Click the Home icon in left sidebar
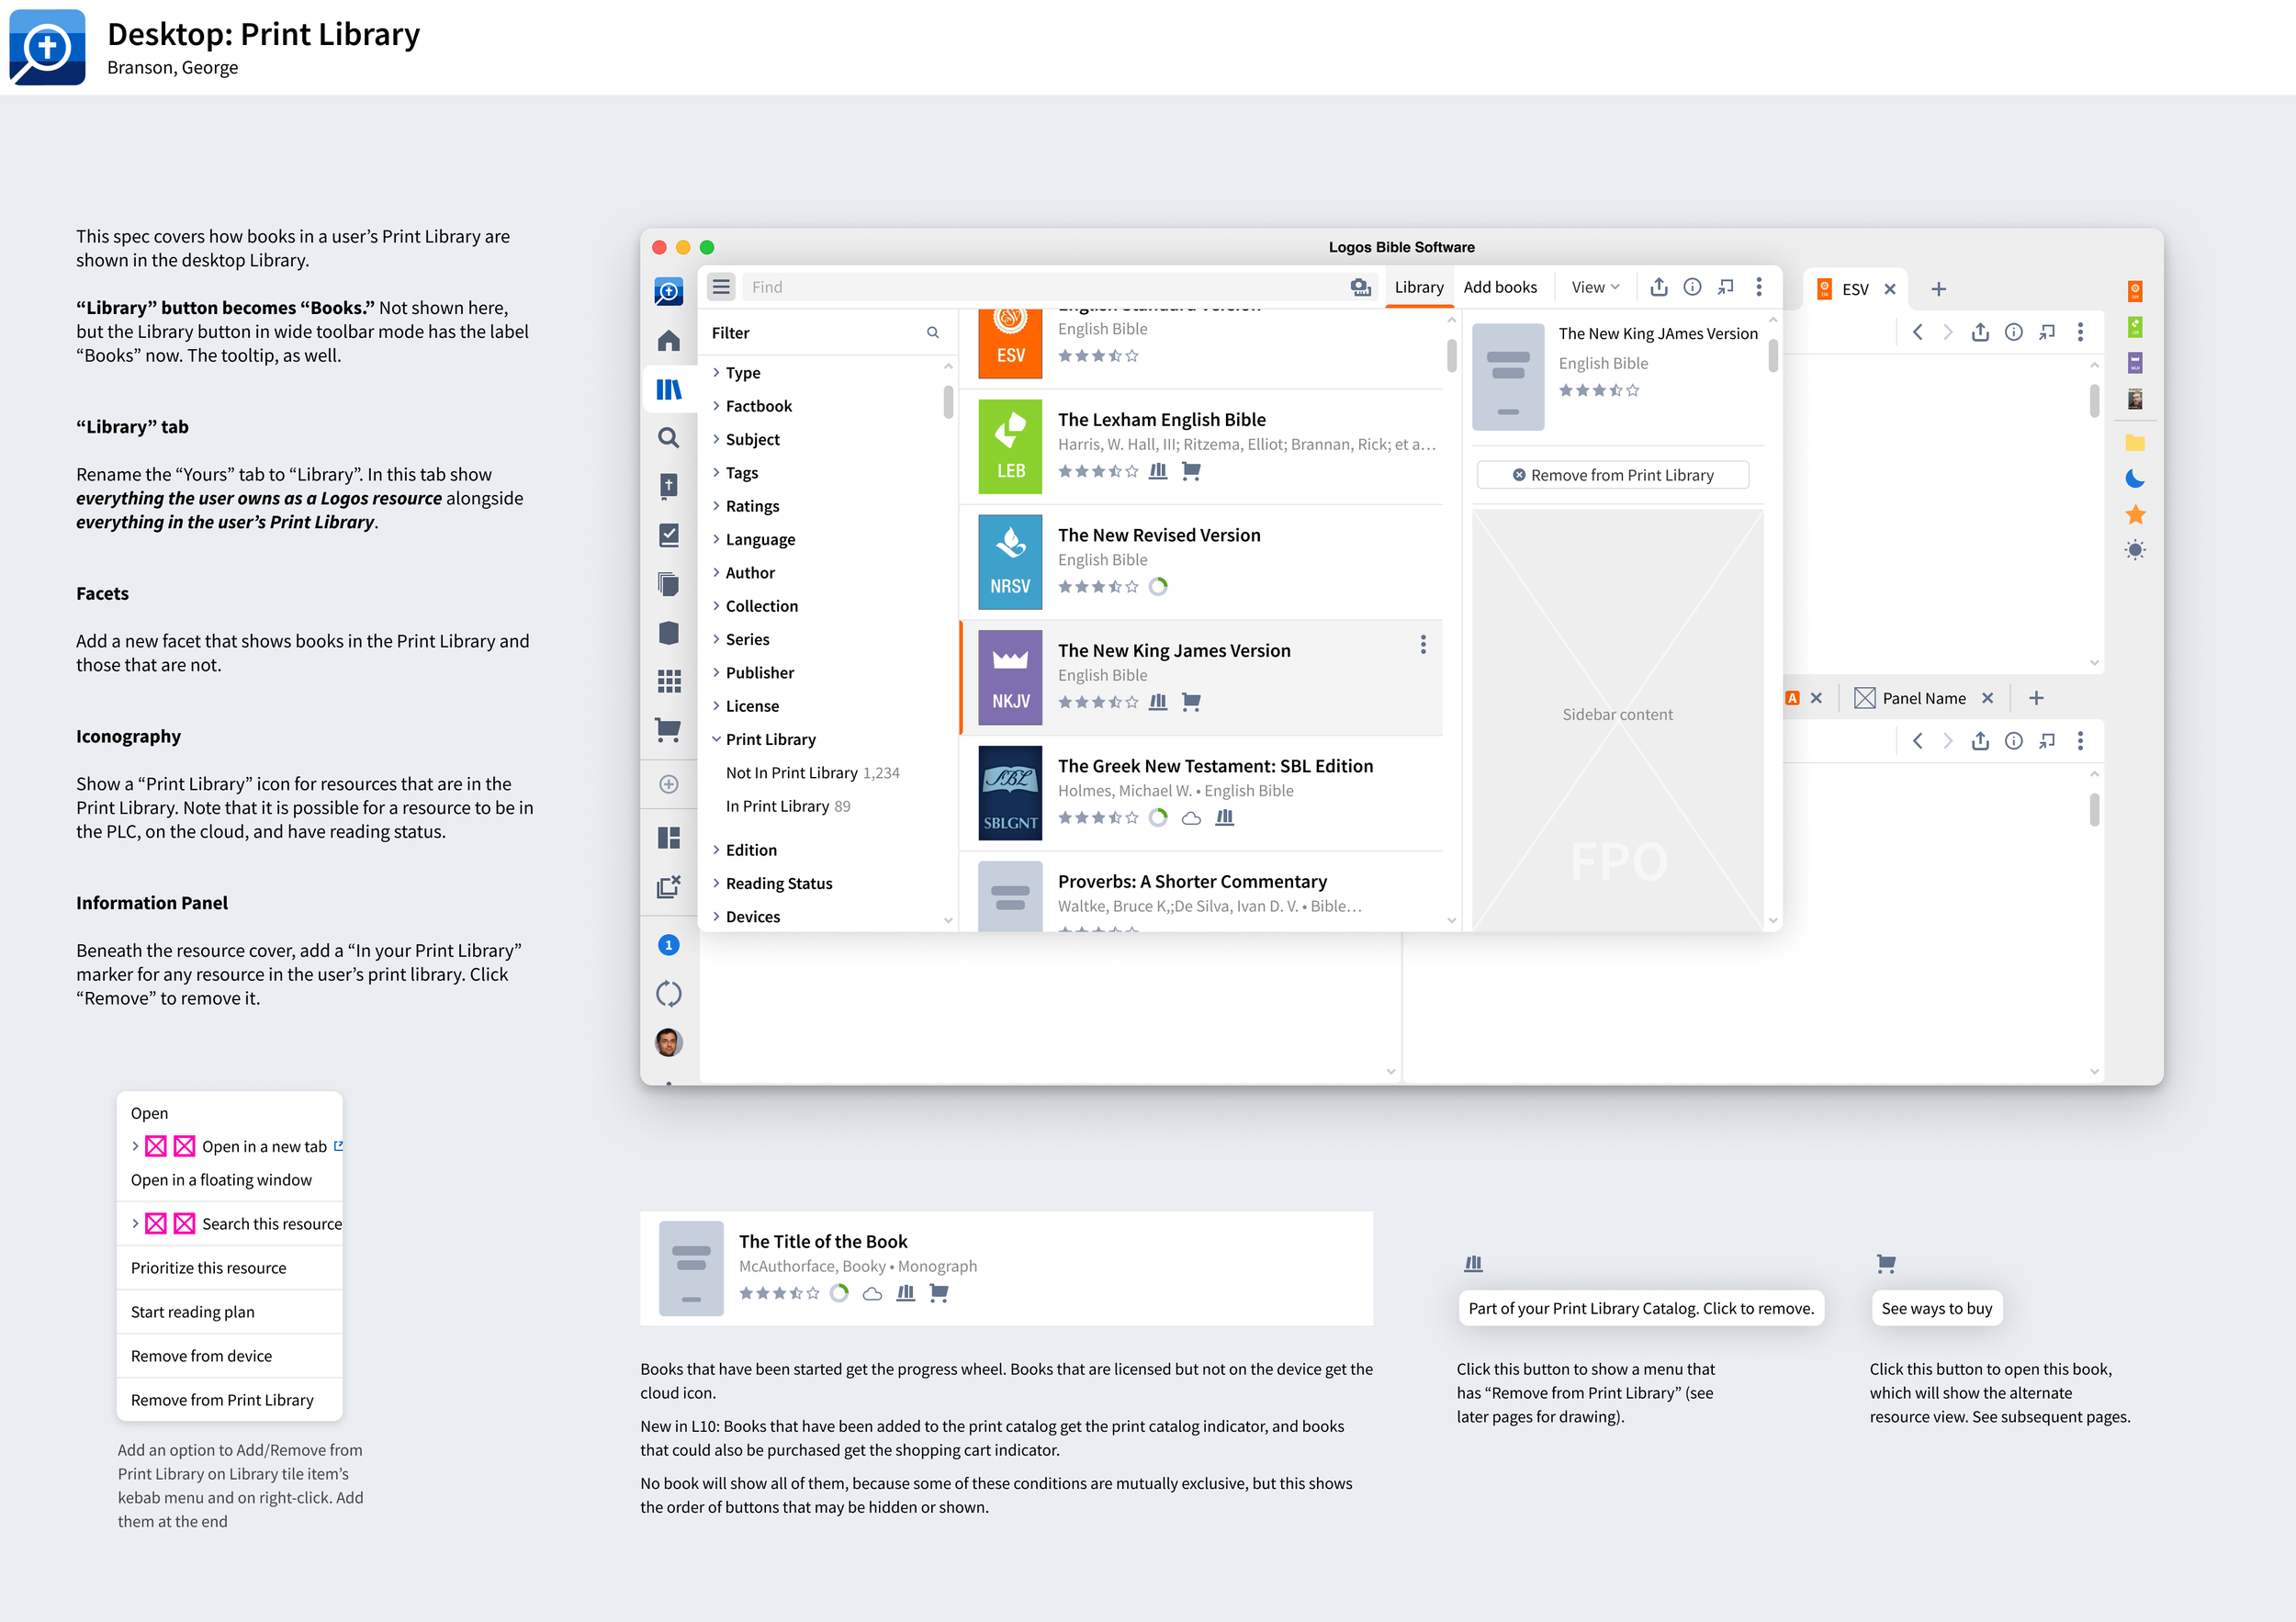 click(x=668, y=341)
